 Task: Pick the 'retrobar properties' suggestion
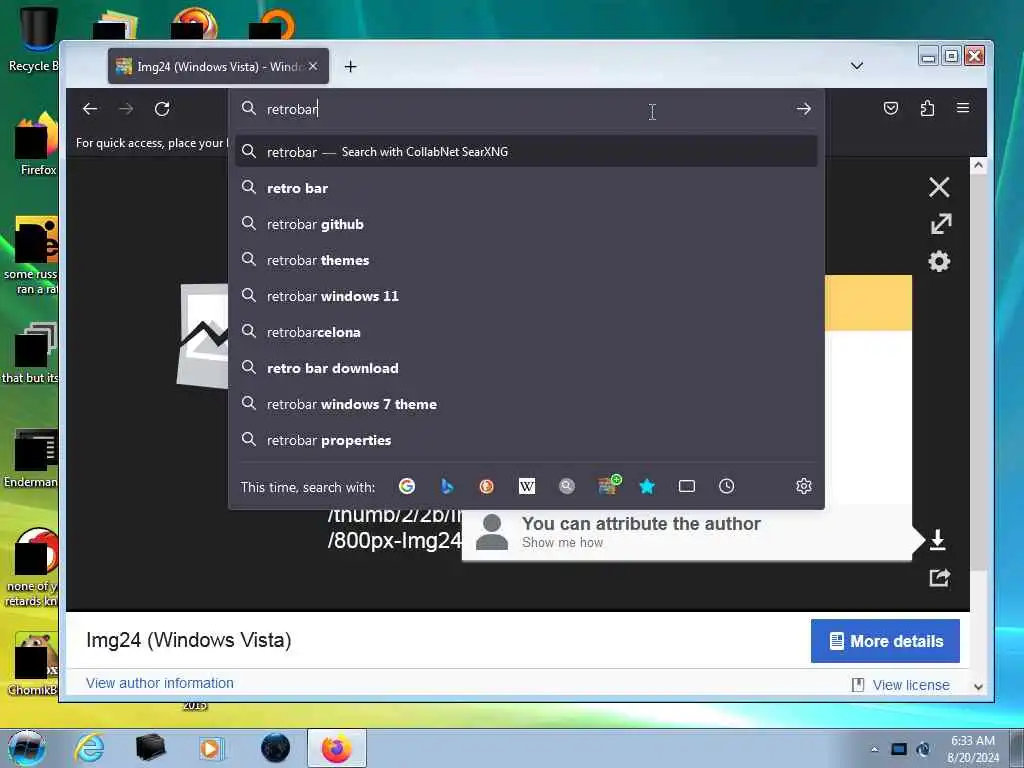coord(526,440)
